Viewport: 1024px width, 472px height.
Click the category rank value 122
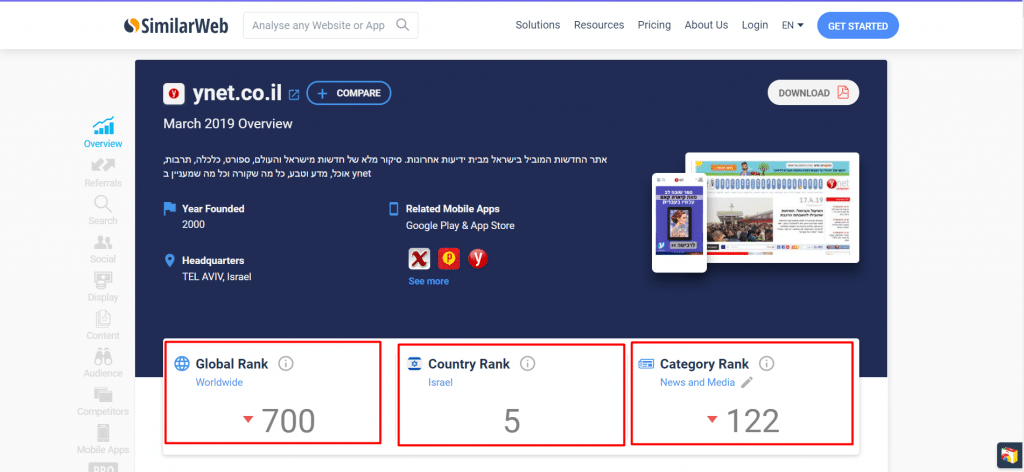coord(753,421)
